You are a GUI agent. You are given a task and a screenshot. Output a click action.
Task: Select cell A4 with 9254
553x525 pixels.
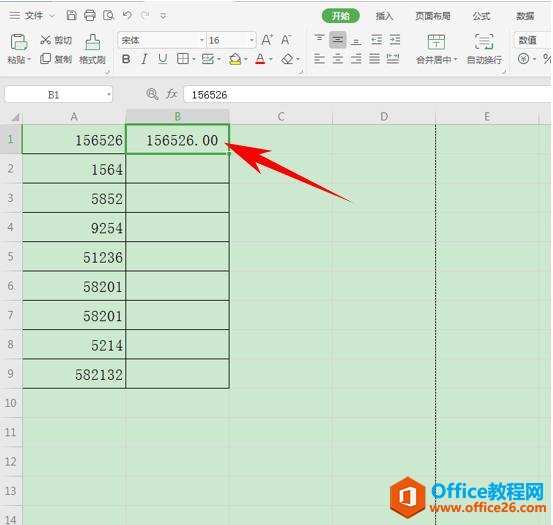tap(74, 227)
